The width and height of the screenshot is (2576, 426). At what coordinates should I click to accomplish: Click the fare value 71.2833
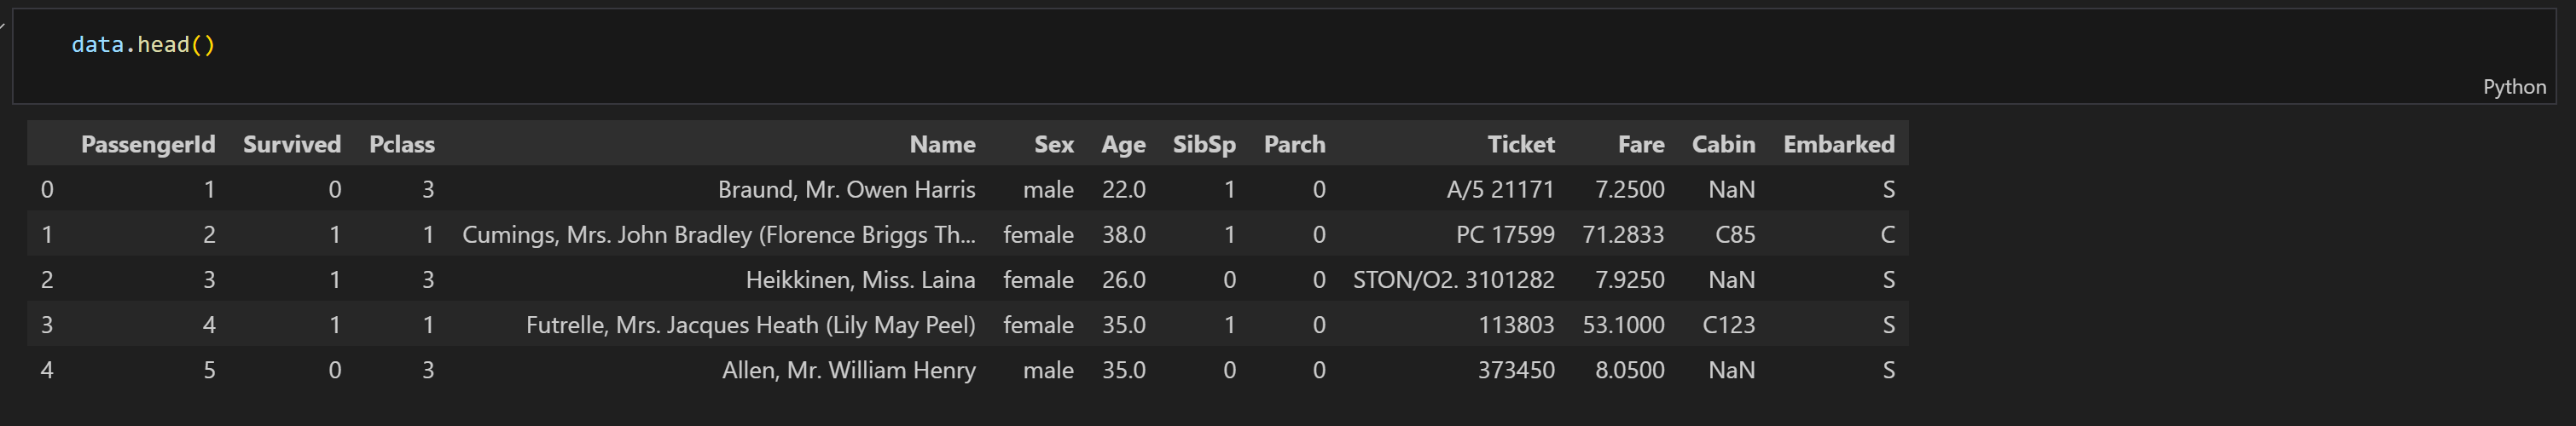pyautogui.click(x=1623, y=235)
